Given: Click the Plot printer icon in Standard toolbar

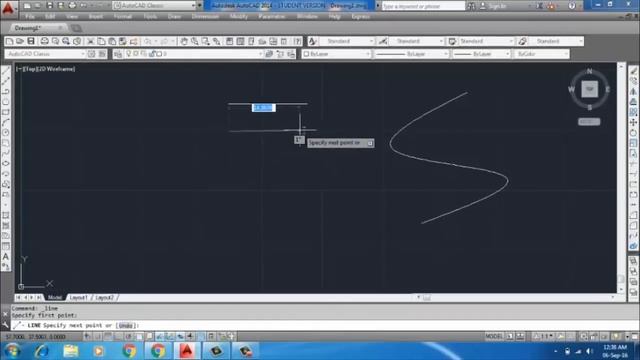Looking at the screenshot, I should pos(44,41).
